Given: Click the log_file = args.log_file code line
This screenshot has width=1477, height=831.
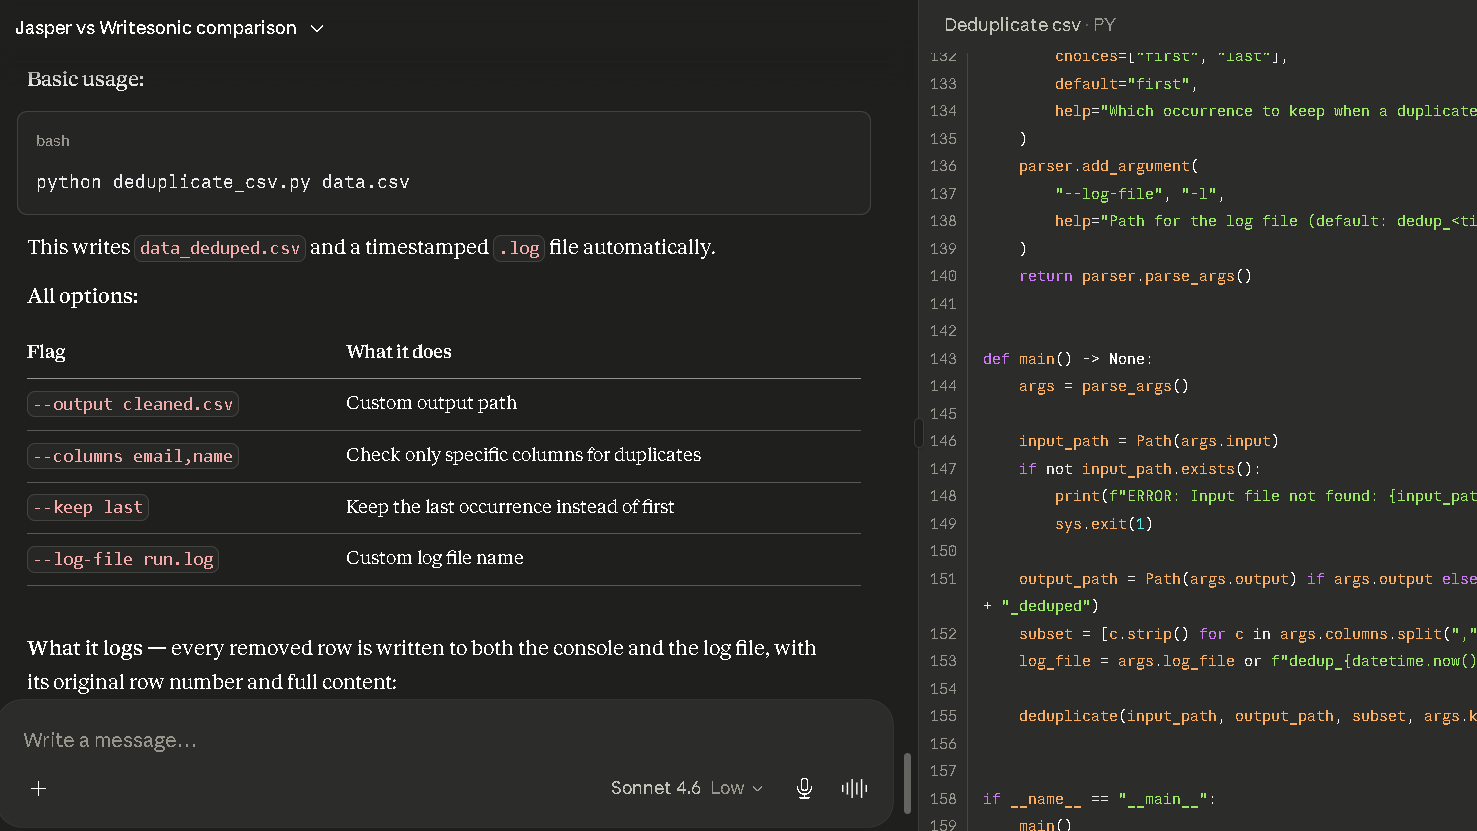Looking at the screenshot, I should pyautogui.click(x=1247, y=661).
